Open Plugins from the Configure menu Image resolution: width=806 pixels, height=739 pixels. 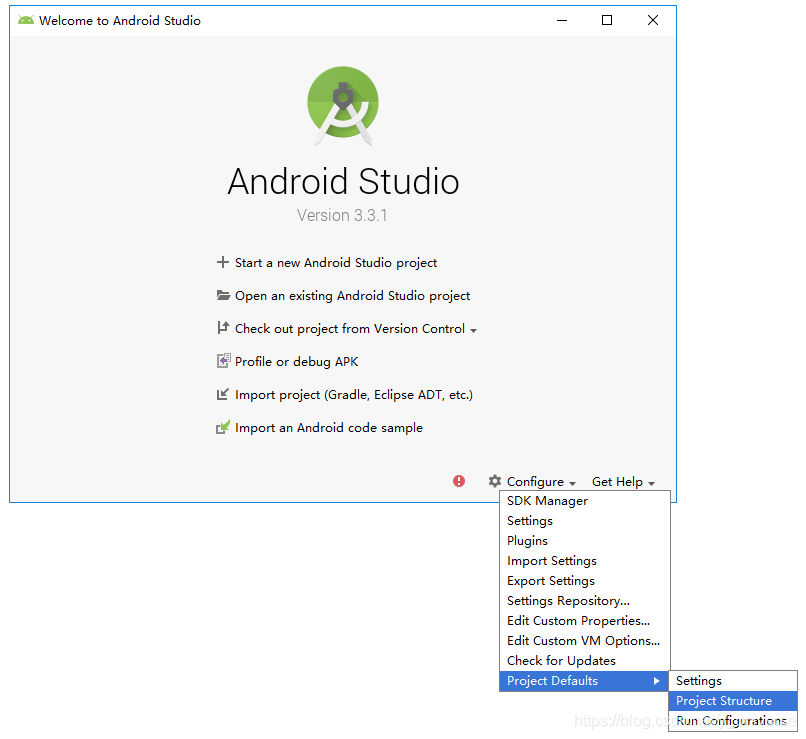(527, 540)
